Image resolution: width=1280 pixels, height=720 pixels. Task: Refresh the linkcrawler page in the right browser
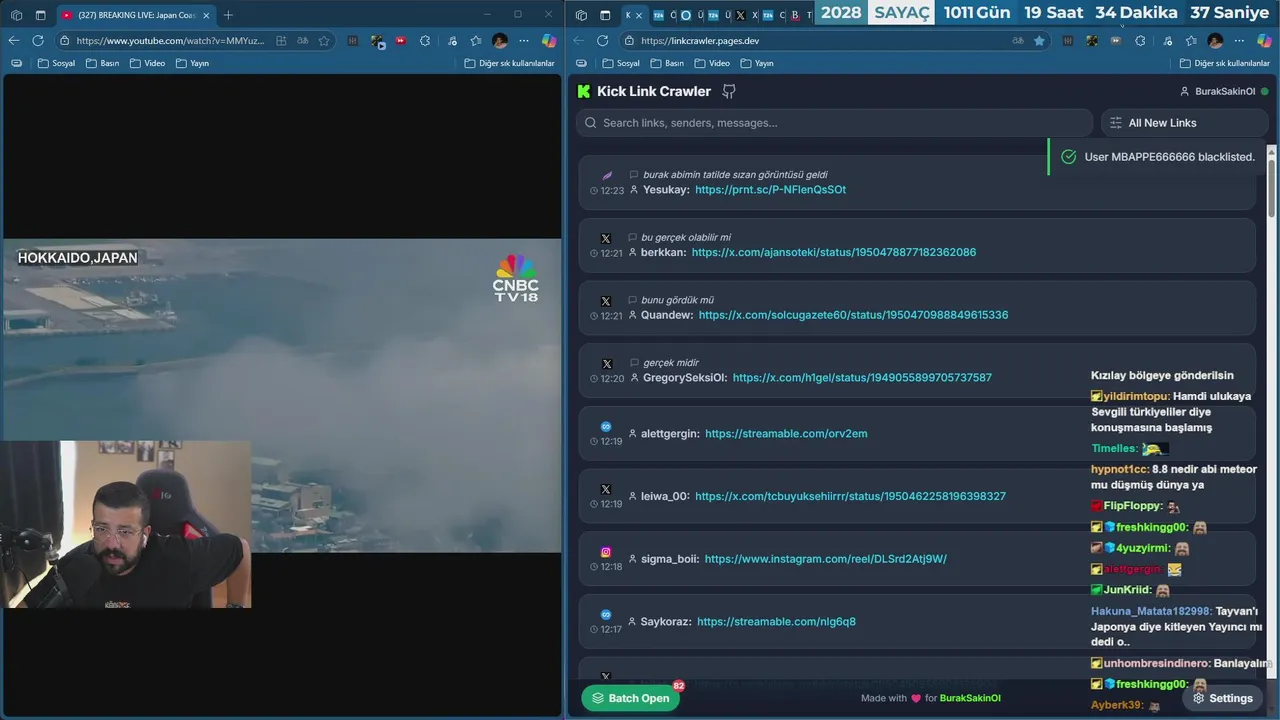[603, 40]
